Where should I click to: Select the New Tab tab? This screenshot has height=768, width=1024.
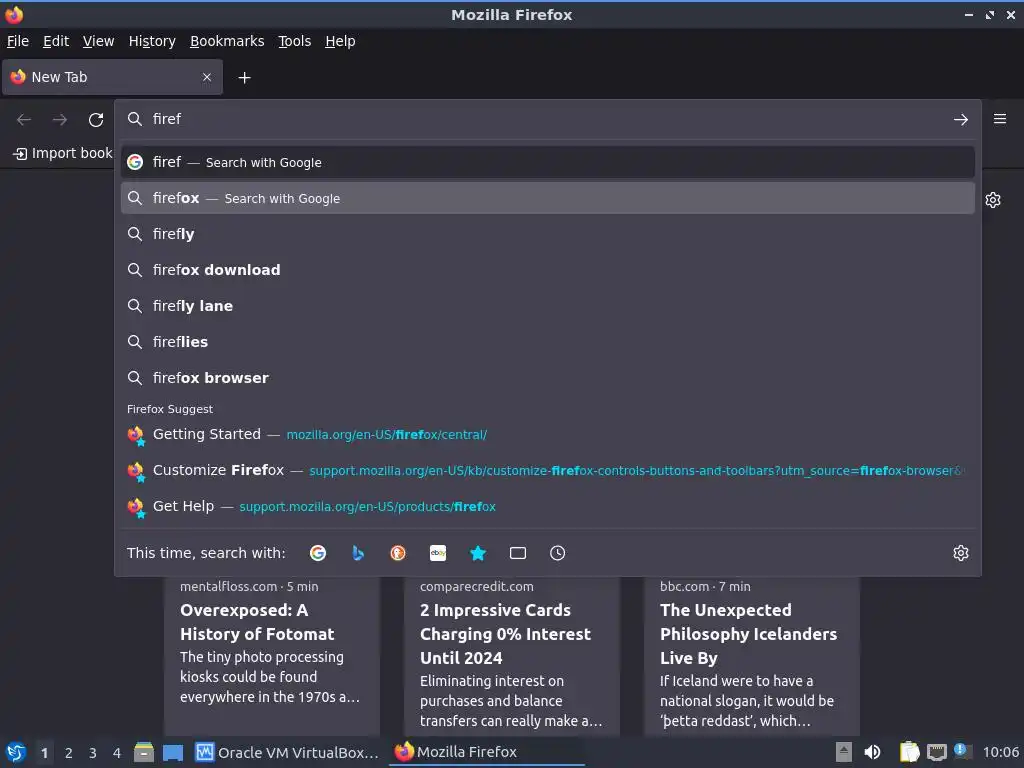[112, 77]
